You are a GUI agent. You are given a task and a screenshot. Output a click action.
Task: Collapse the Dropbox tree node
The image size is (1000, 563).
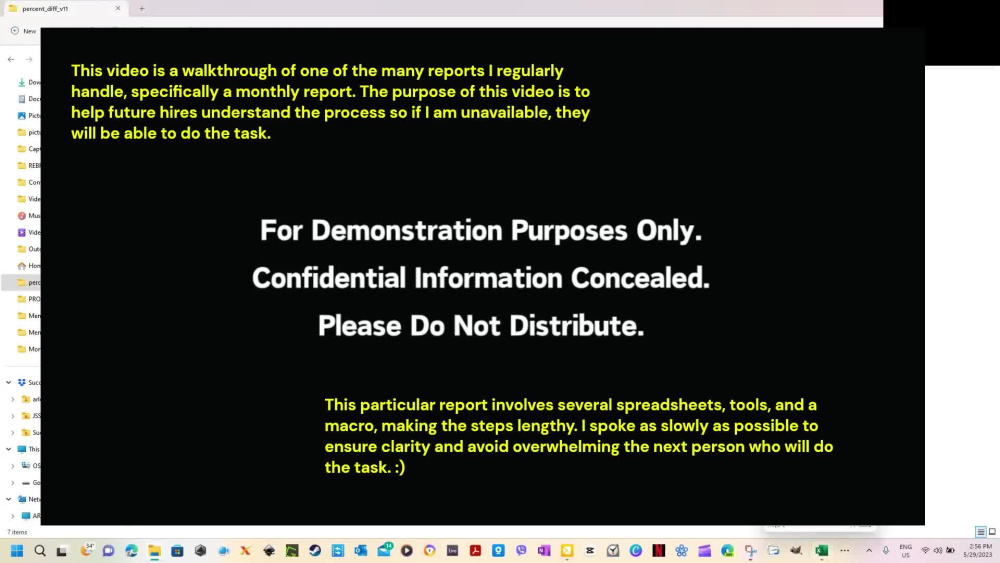click(x=8, y=383)
